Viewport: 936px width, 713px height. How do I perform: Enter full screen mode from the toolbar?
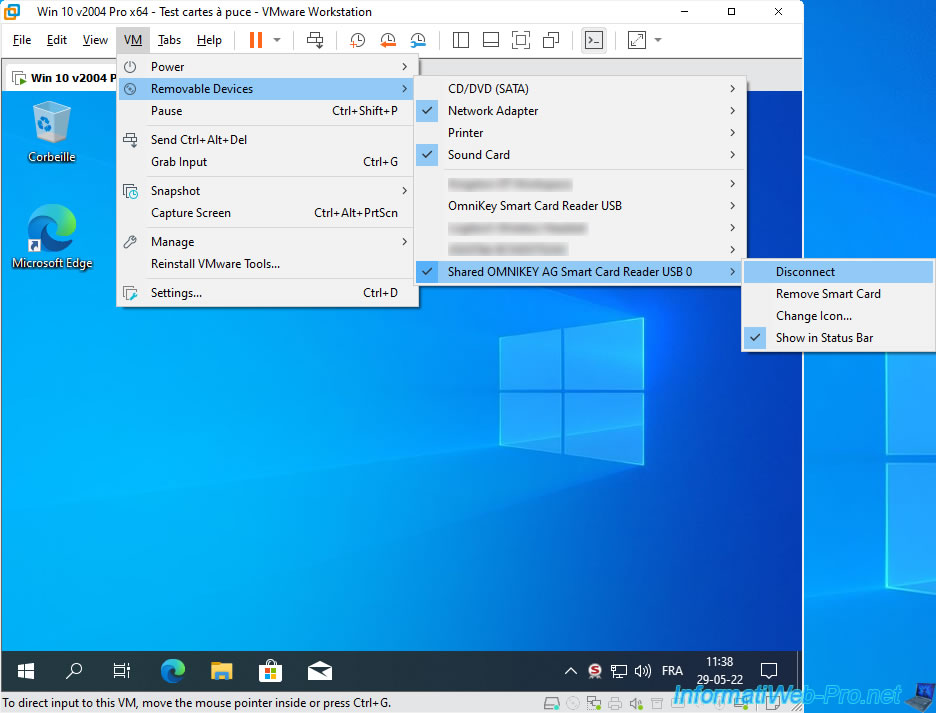point(521,40)
